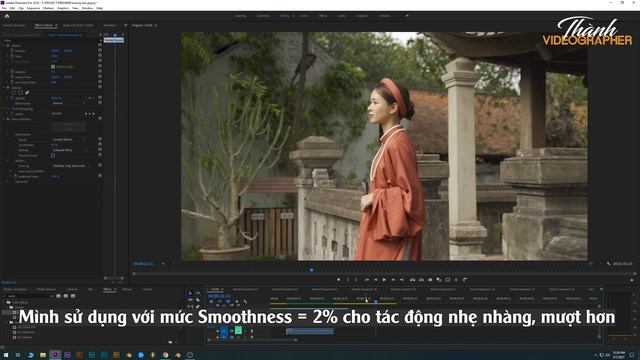
Task: Reset the Motion effect parameters
Action: (x=100, y=46)
